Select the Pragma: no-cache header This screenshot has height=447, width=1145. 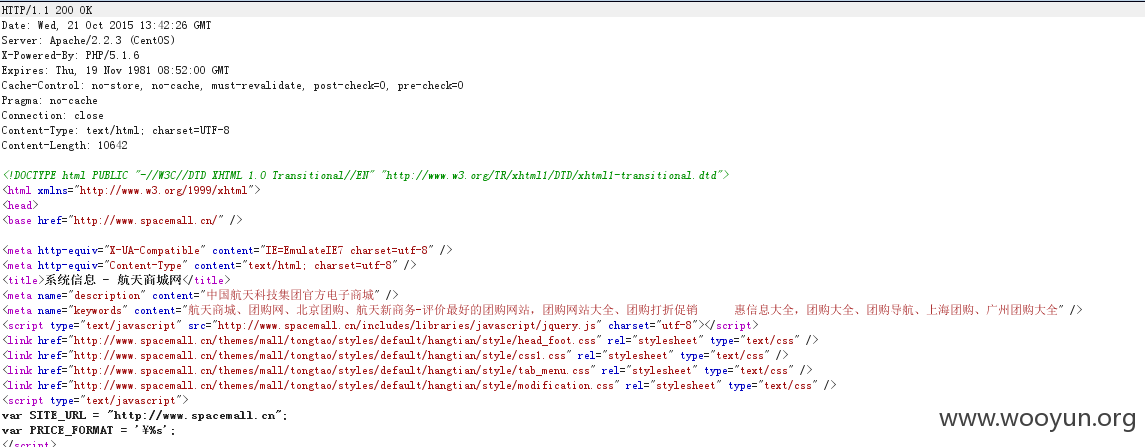coord(50,101)
